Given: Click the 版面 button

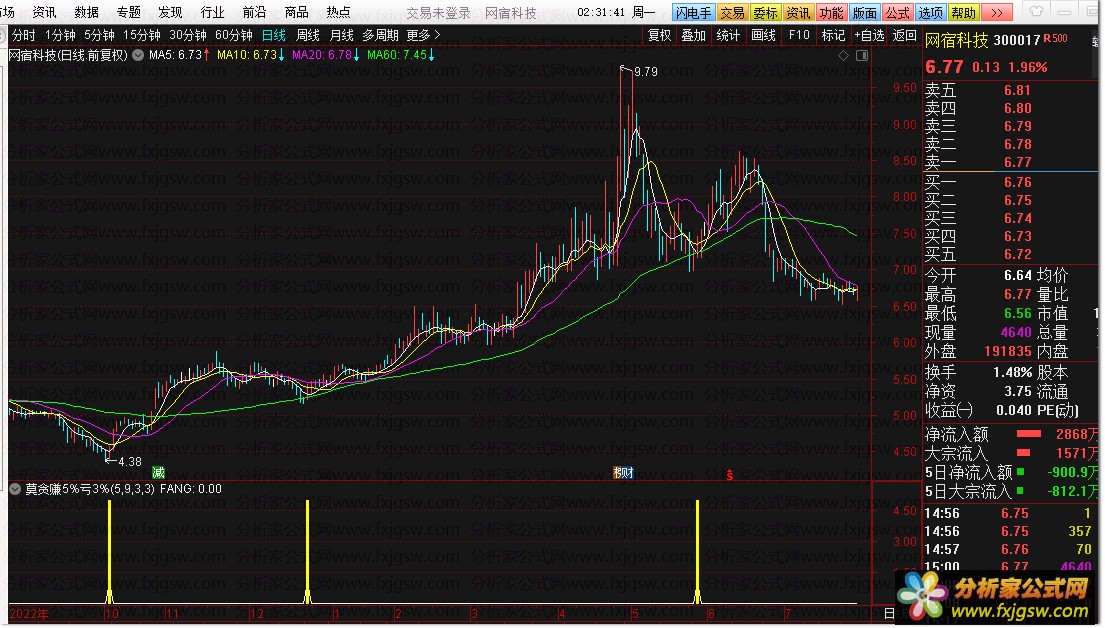Looking at the screenshot, I should point(865,13).
